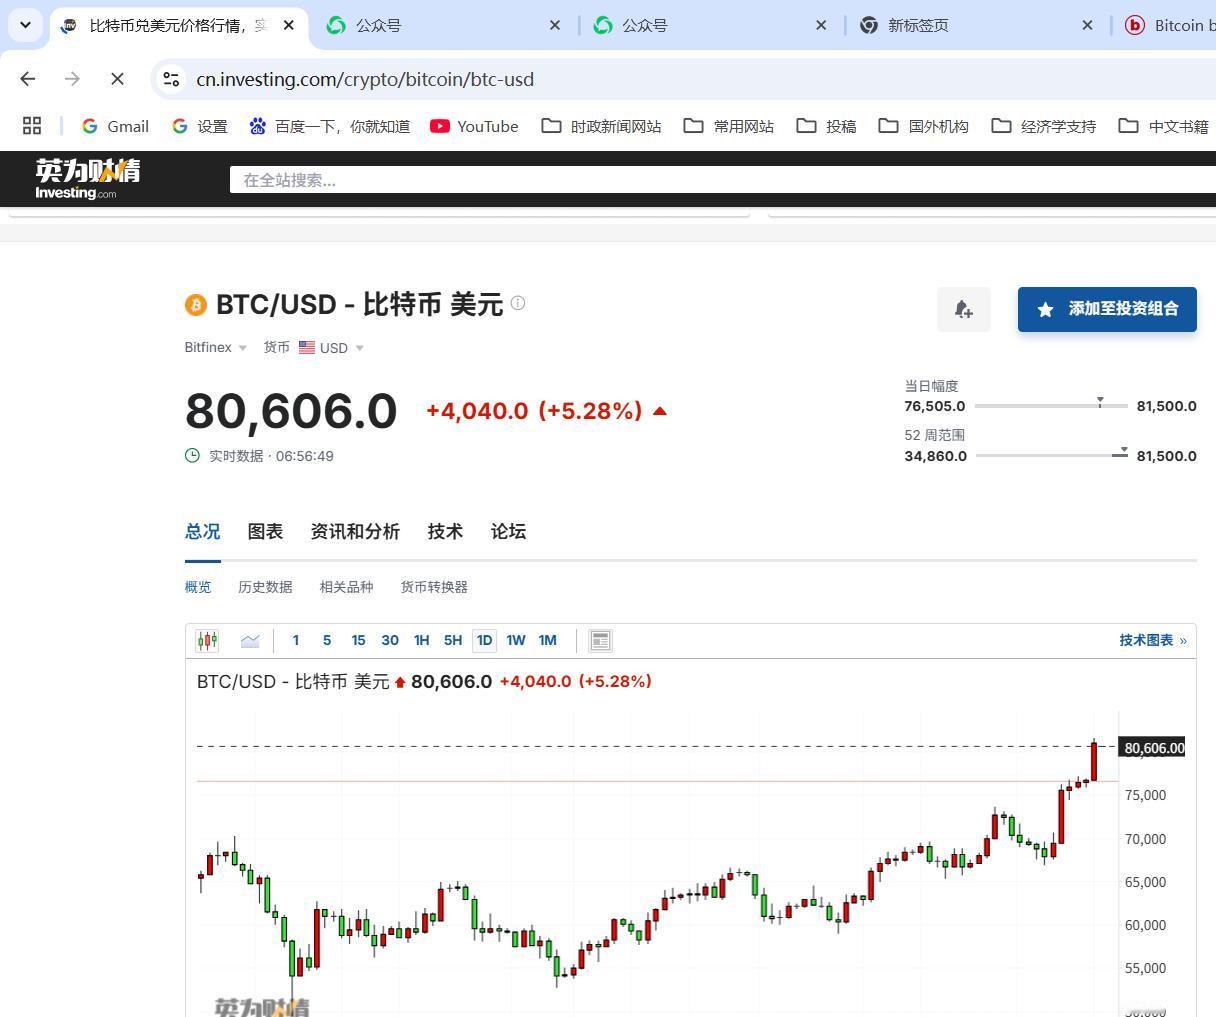Open the tab search dropdown arrow
Screen dimensions: 1216x1017
pyautogui.click(x=25, y=25)
